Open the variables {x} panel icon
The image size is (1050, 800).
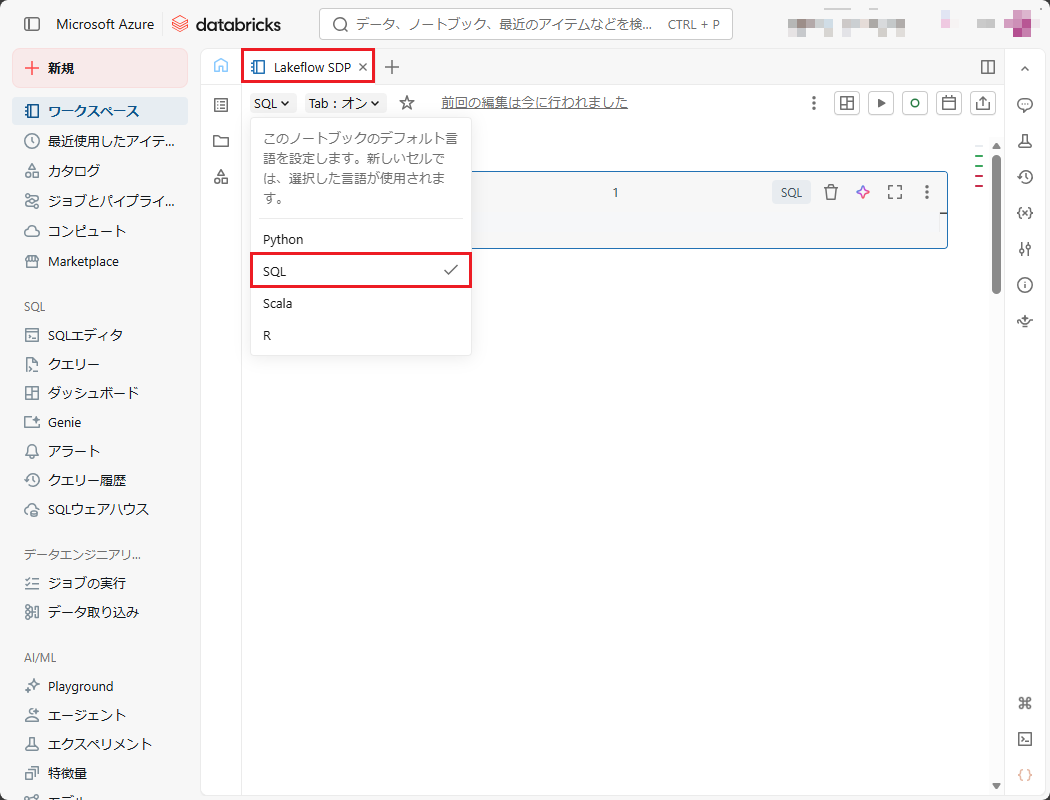[1024, 213]
